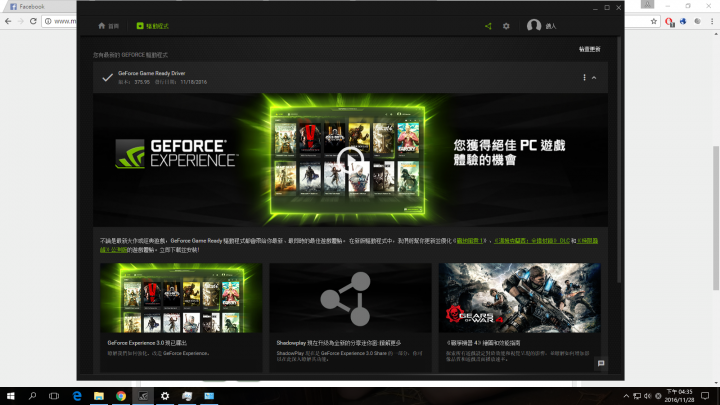Reload the page in Chrome

(x=33, y=21)
